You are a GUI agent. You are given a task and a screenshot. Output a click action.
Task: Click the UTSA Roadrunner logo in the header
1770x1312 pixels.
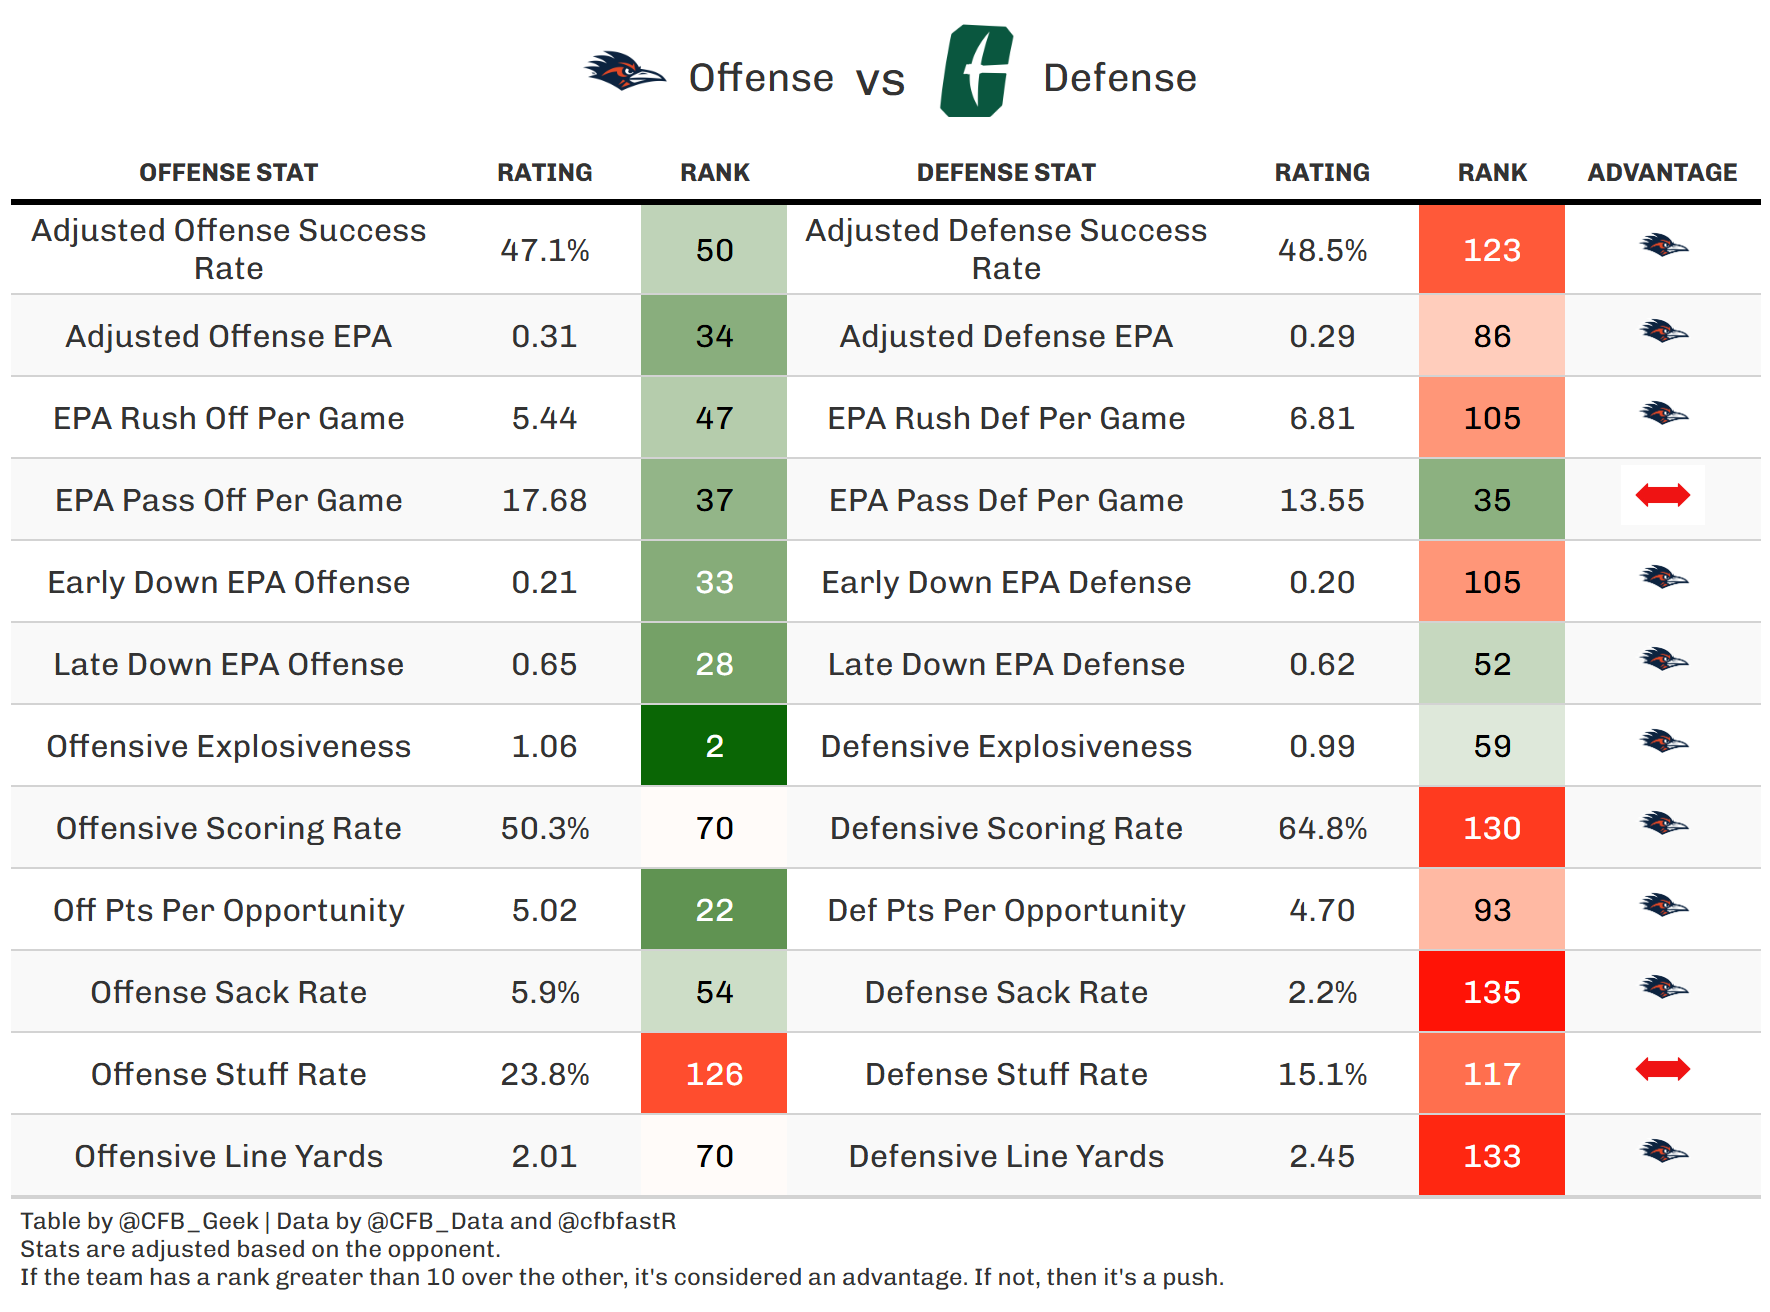pyautogui.click(x=624, y=72)
